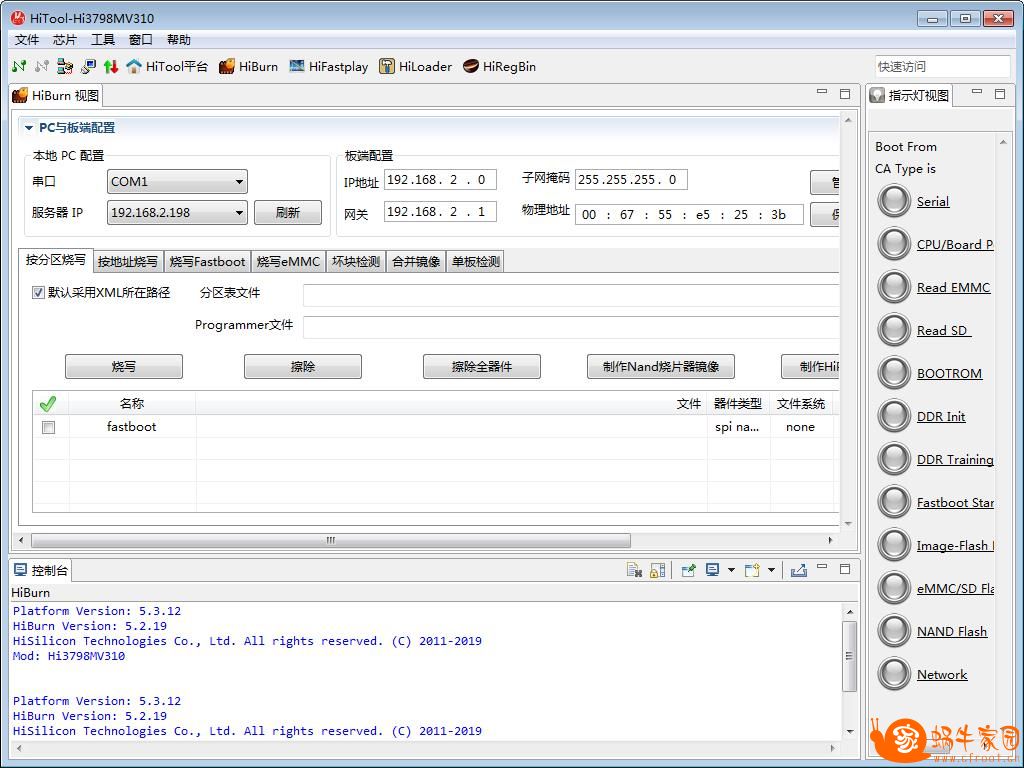Open the 芯片 menu
The width and height of the screenshot is (1024, 768).
coord(65,40)
